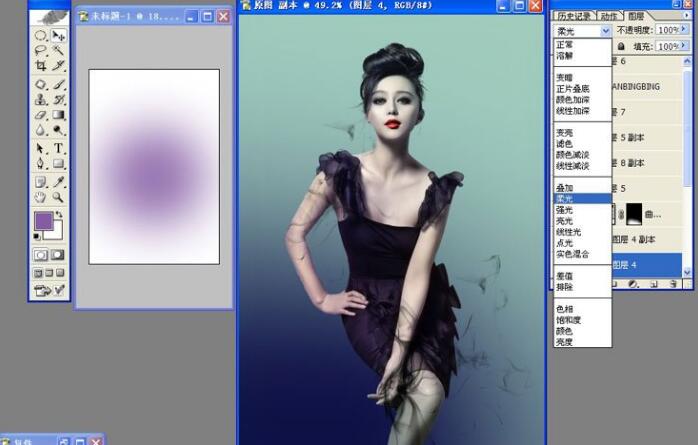Select the Magic Wand tool
Screen dimensions: 698x445
pyautogui.click(x=59, y=50)
